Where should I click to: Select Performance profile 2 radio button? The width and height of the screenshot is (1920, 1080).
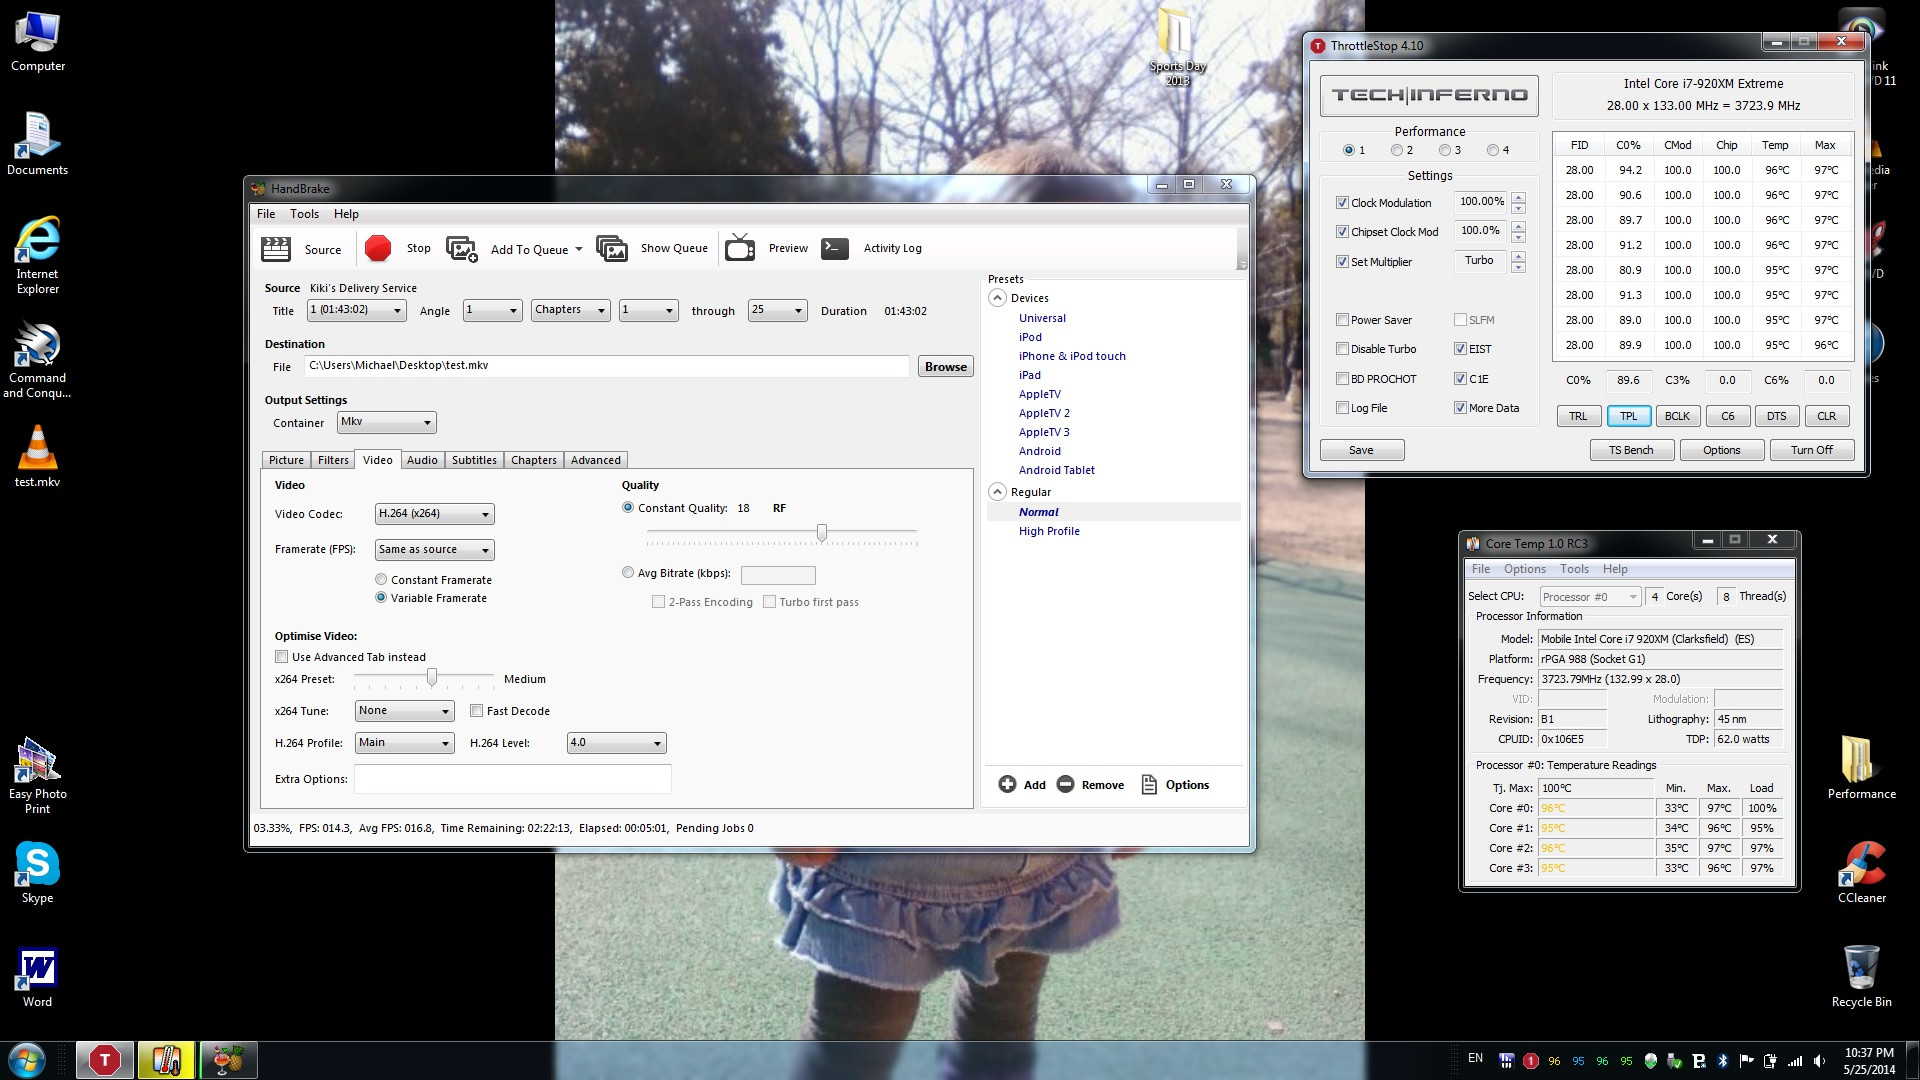click(1397, 150)
